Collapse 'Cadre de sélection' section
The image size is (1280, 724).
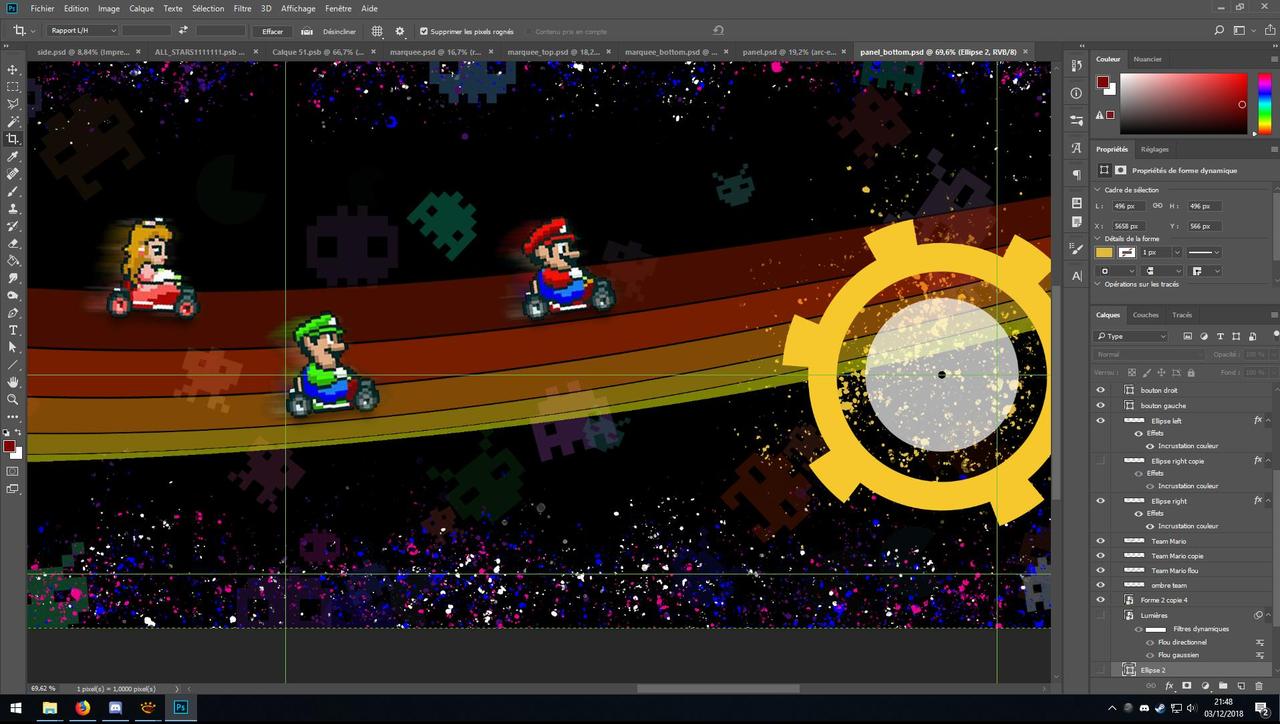(1098, 190)
